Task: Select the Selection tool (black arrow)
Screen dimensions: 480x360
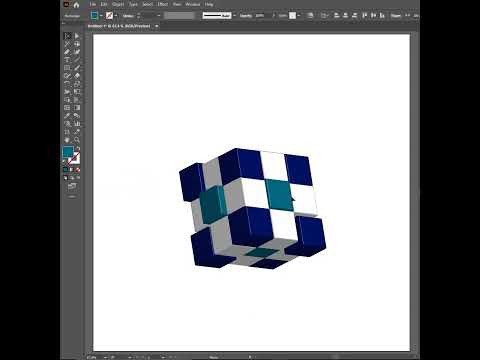Action: (x=68, y=36)
